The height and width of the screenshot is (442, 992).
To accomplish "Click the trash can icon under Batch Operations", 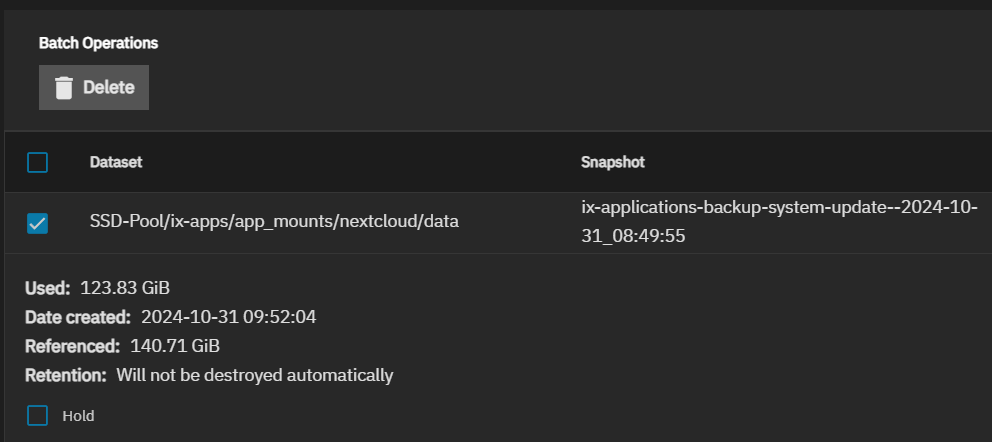I will (63, 87).
